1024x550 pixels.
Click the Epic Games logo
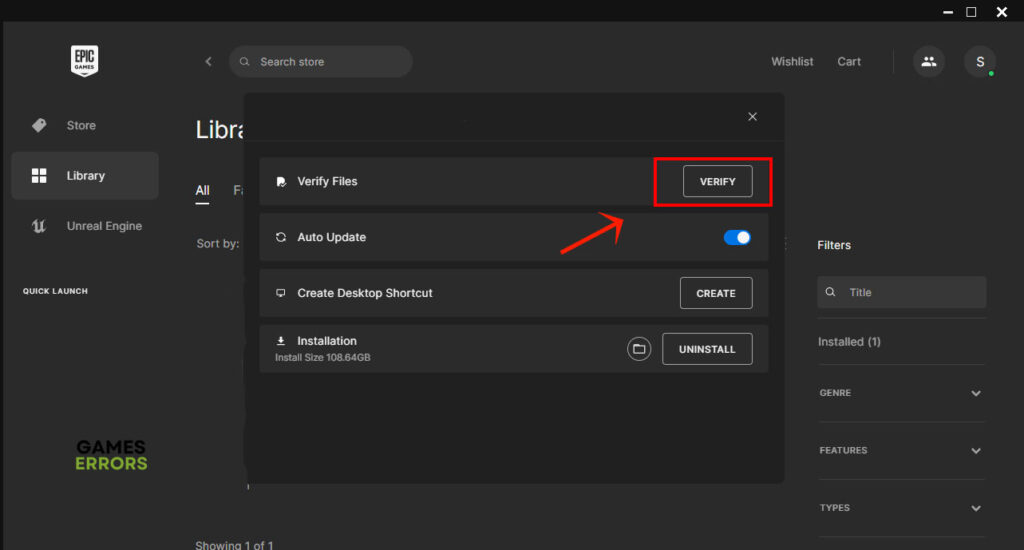click(84, 61)
